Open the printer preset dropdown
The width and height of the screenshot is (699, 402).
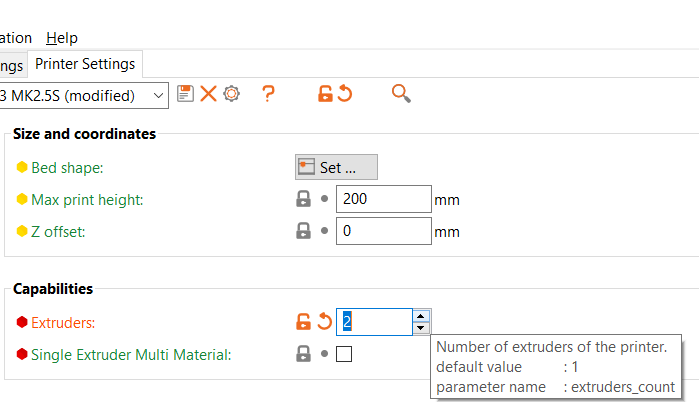[x=159, y=95]
